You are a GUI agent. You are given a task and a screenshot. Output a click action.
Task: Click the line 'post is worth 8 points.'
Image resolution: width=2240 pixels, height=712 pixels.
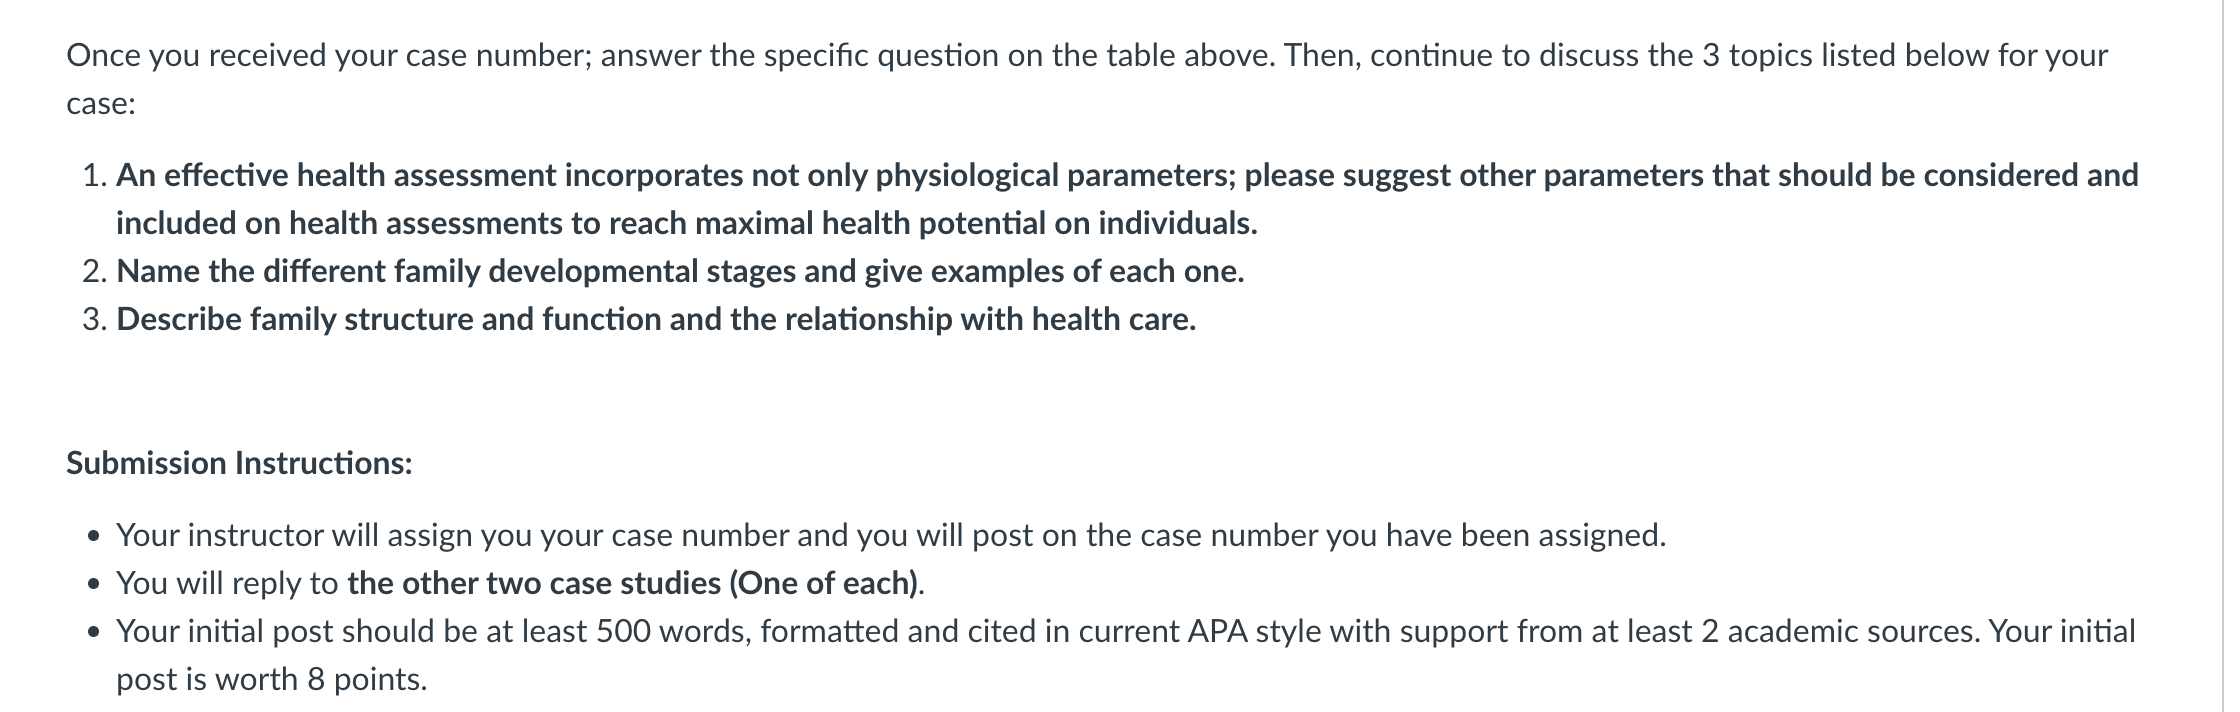click(271, 679)
